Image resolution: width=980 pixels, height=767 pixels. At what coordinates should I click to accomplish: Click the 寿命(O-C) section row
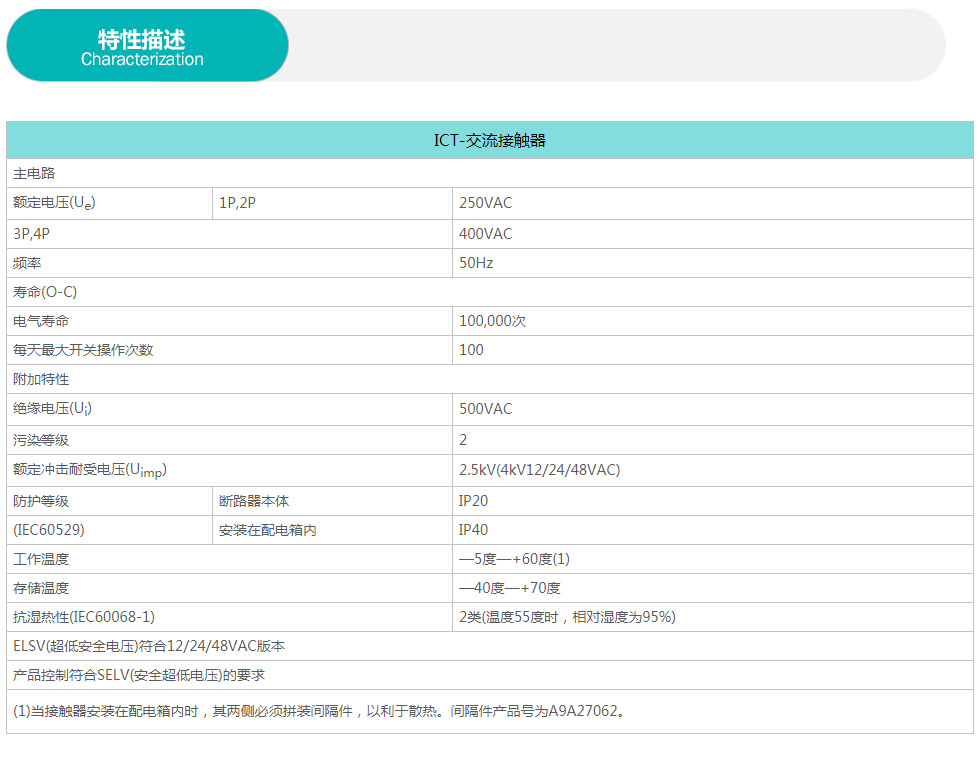click(x=489, y=292)
